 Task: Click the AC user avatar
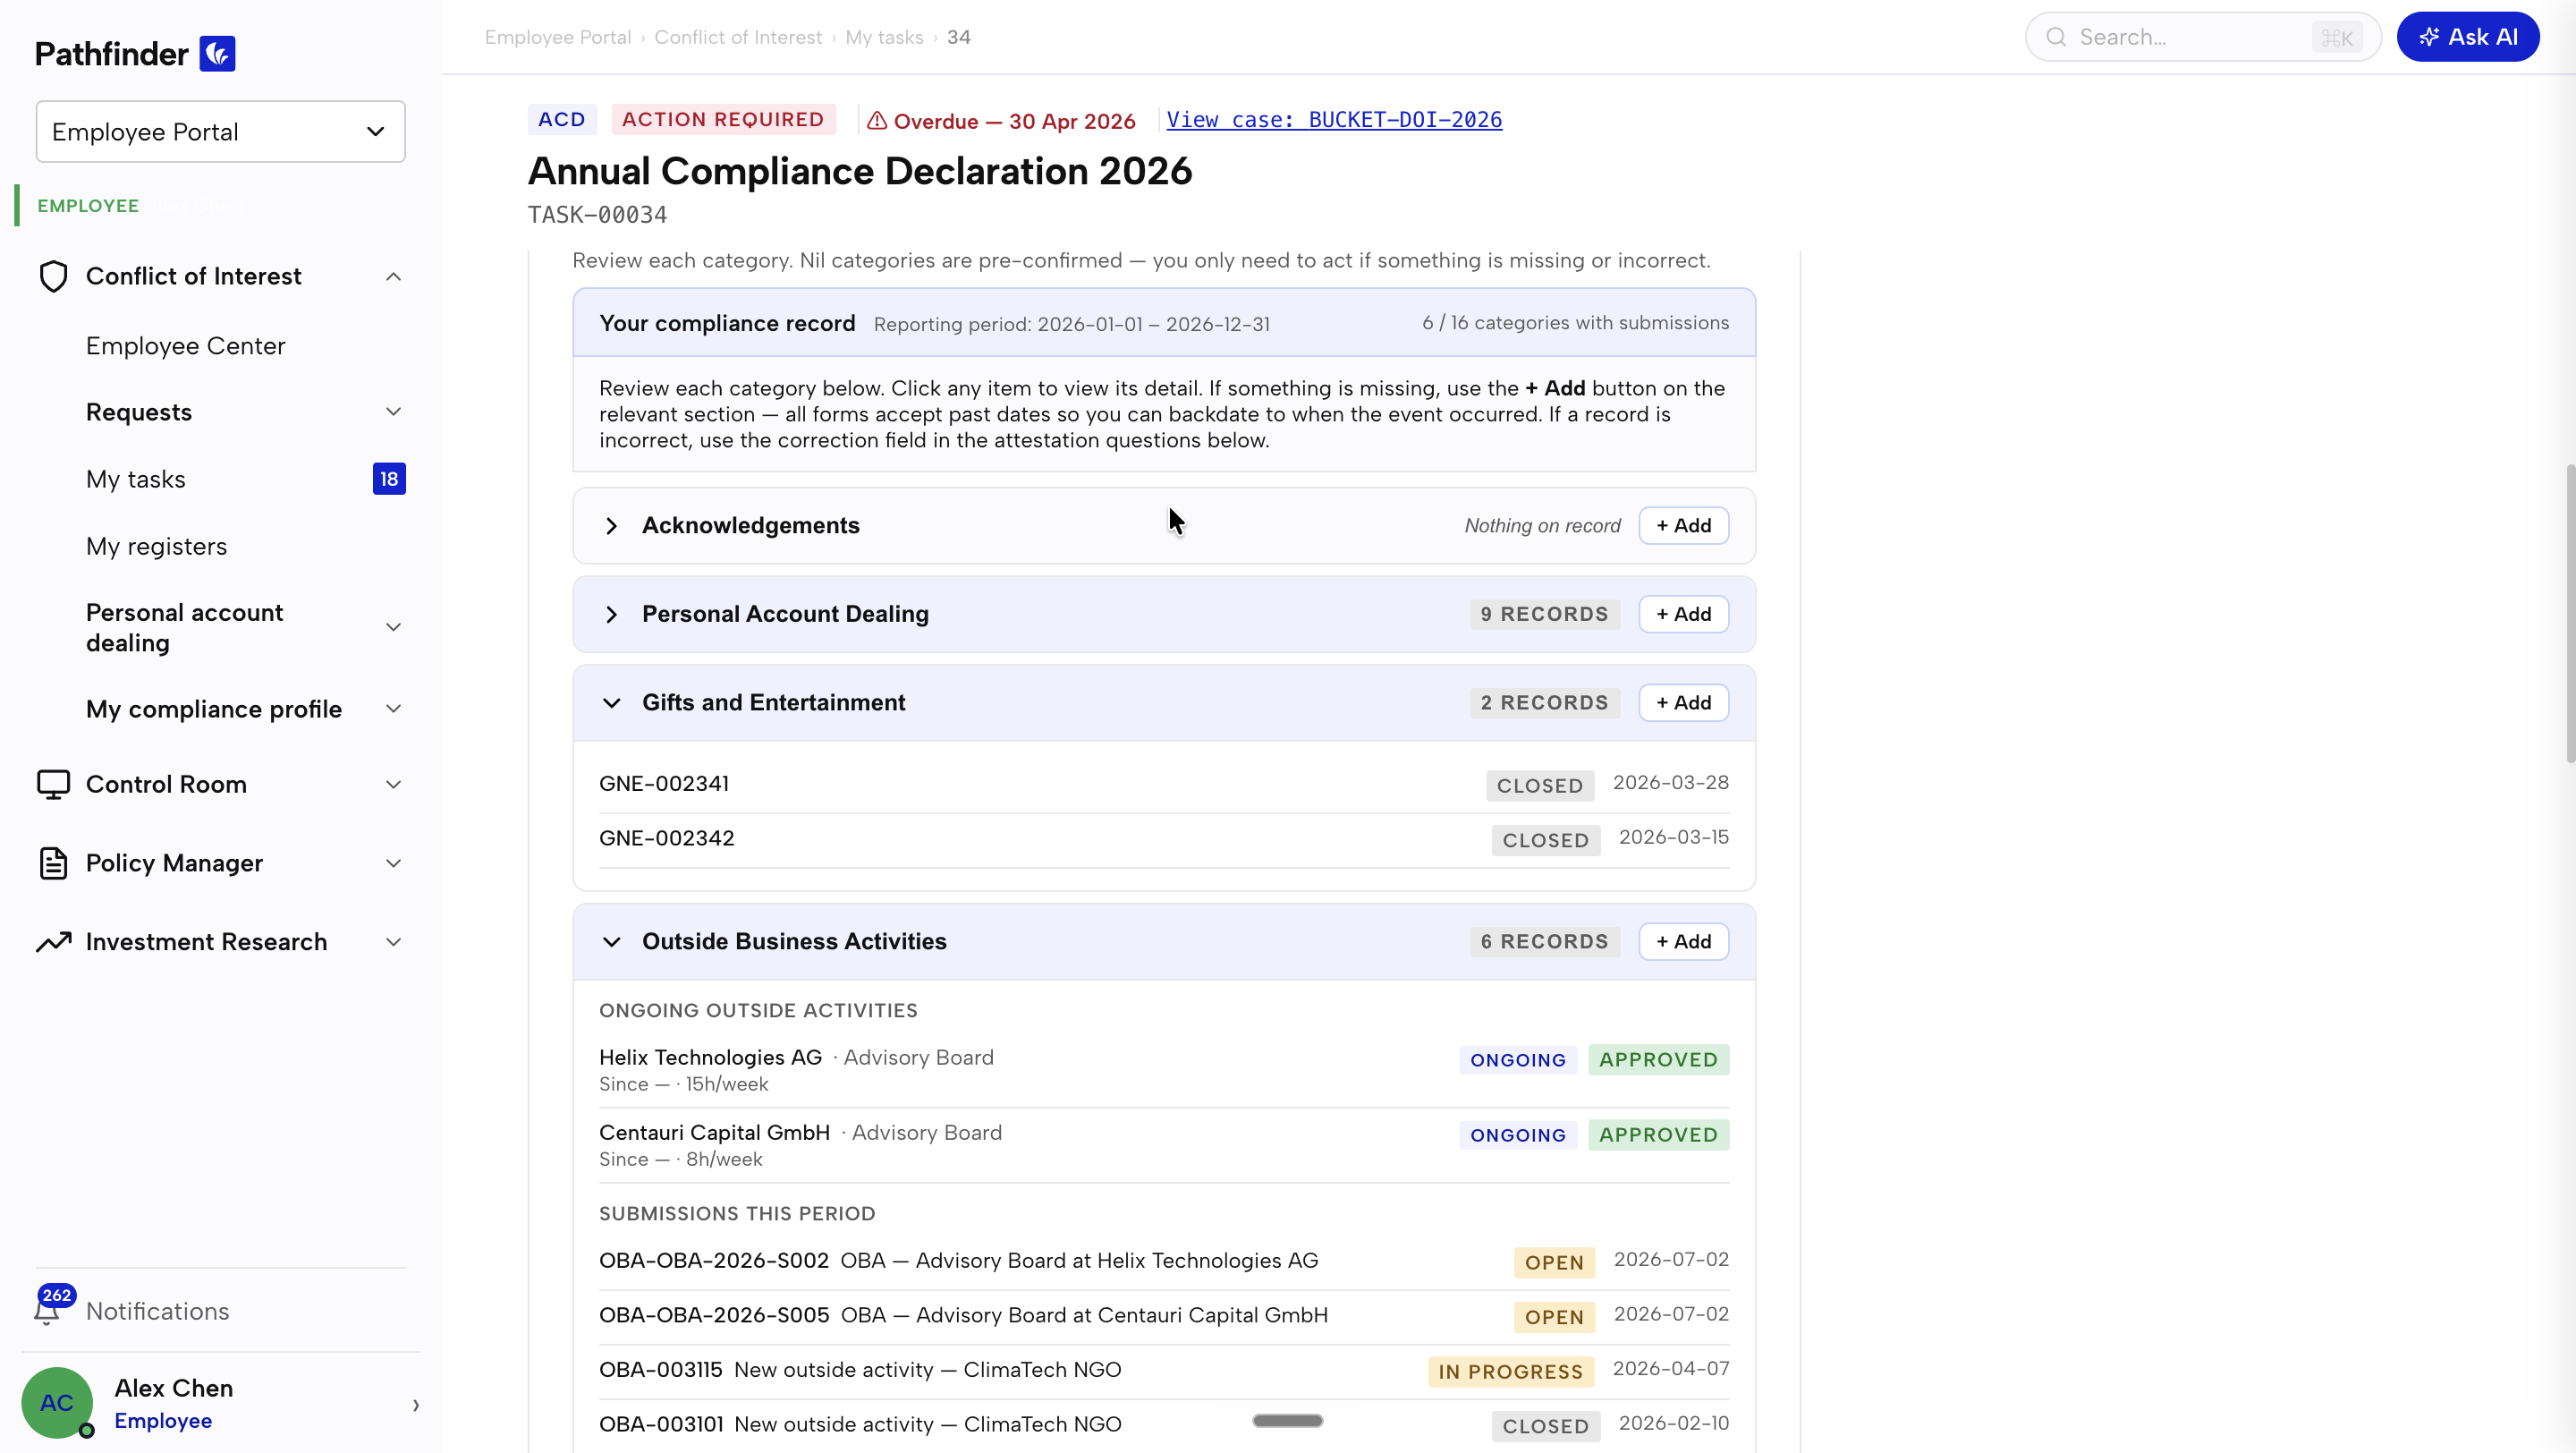click(x=57, y=1403)
